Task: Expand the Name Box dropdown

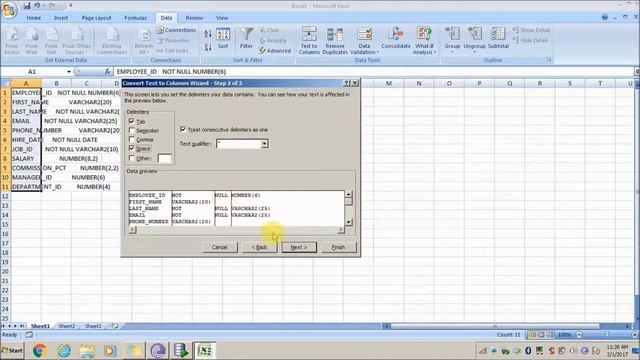Action: click(69, 72)
